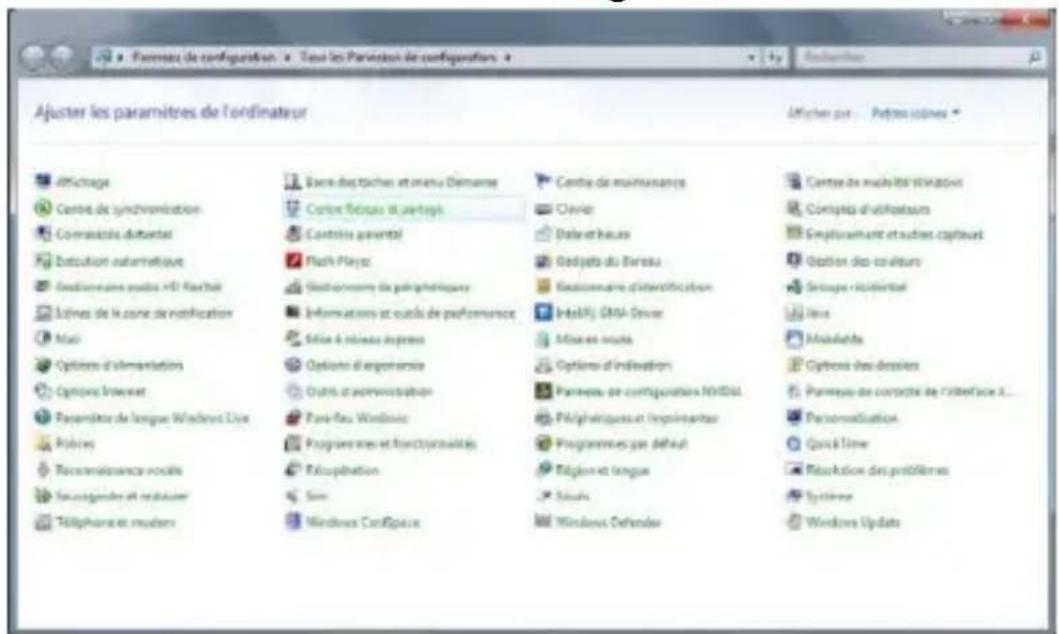Image resolution: width=1059 pixels, height=634 pixels.
Task: Open Windows Update icon
Action: click(x=794, y=522)
